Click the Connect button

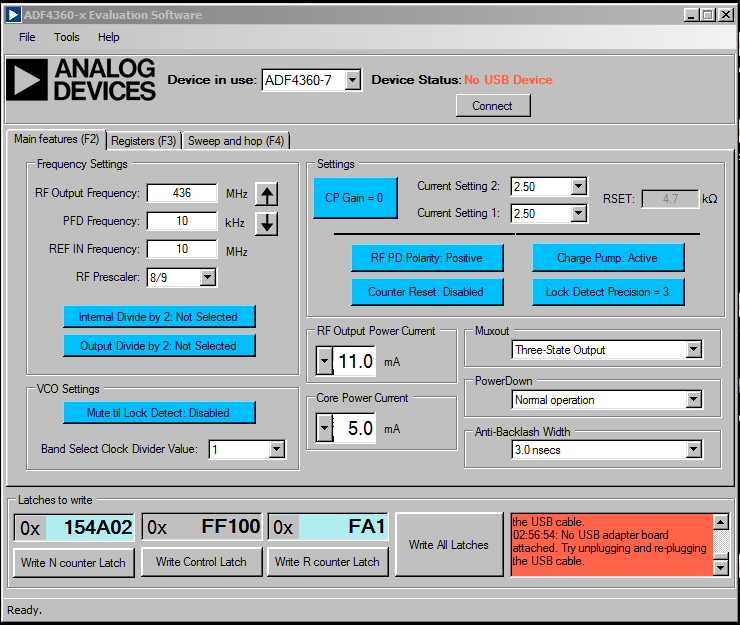493,106
